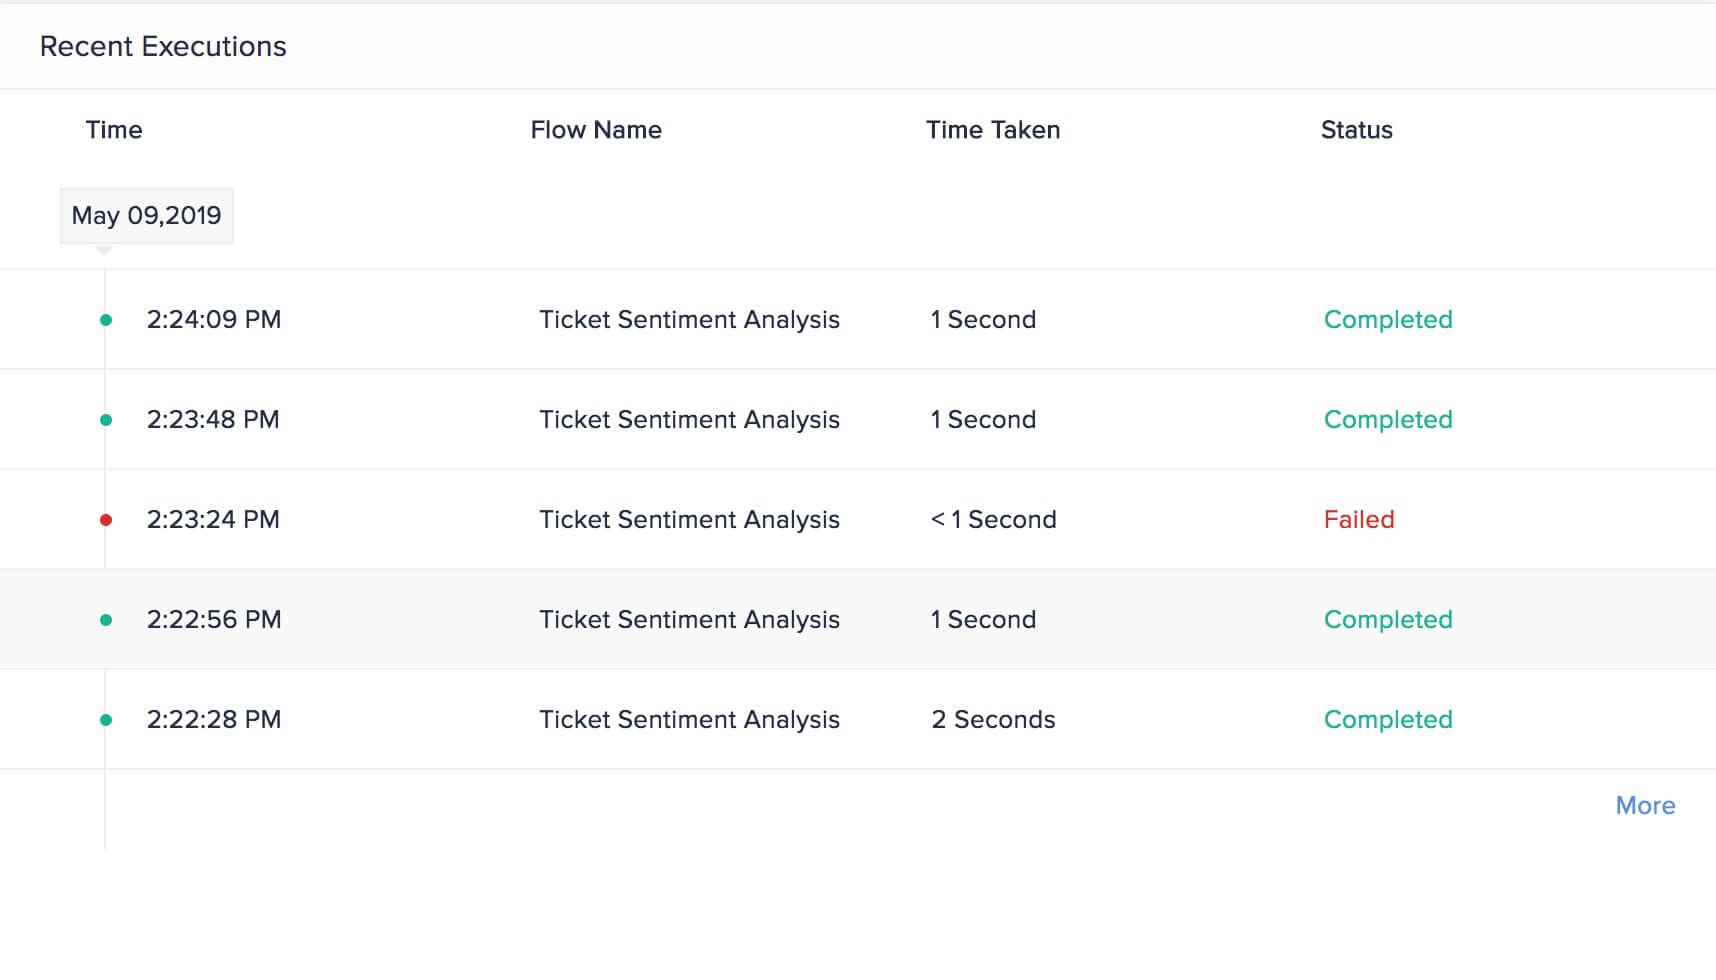This screenshot has height=980, width=1716.
Task: Click the Failed status text
Action: point(1359,520)
